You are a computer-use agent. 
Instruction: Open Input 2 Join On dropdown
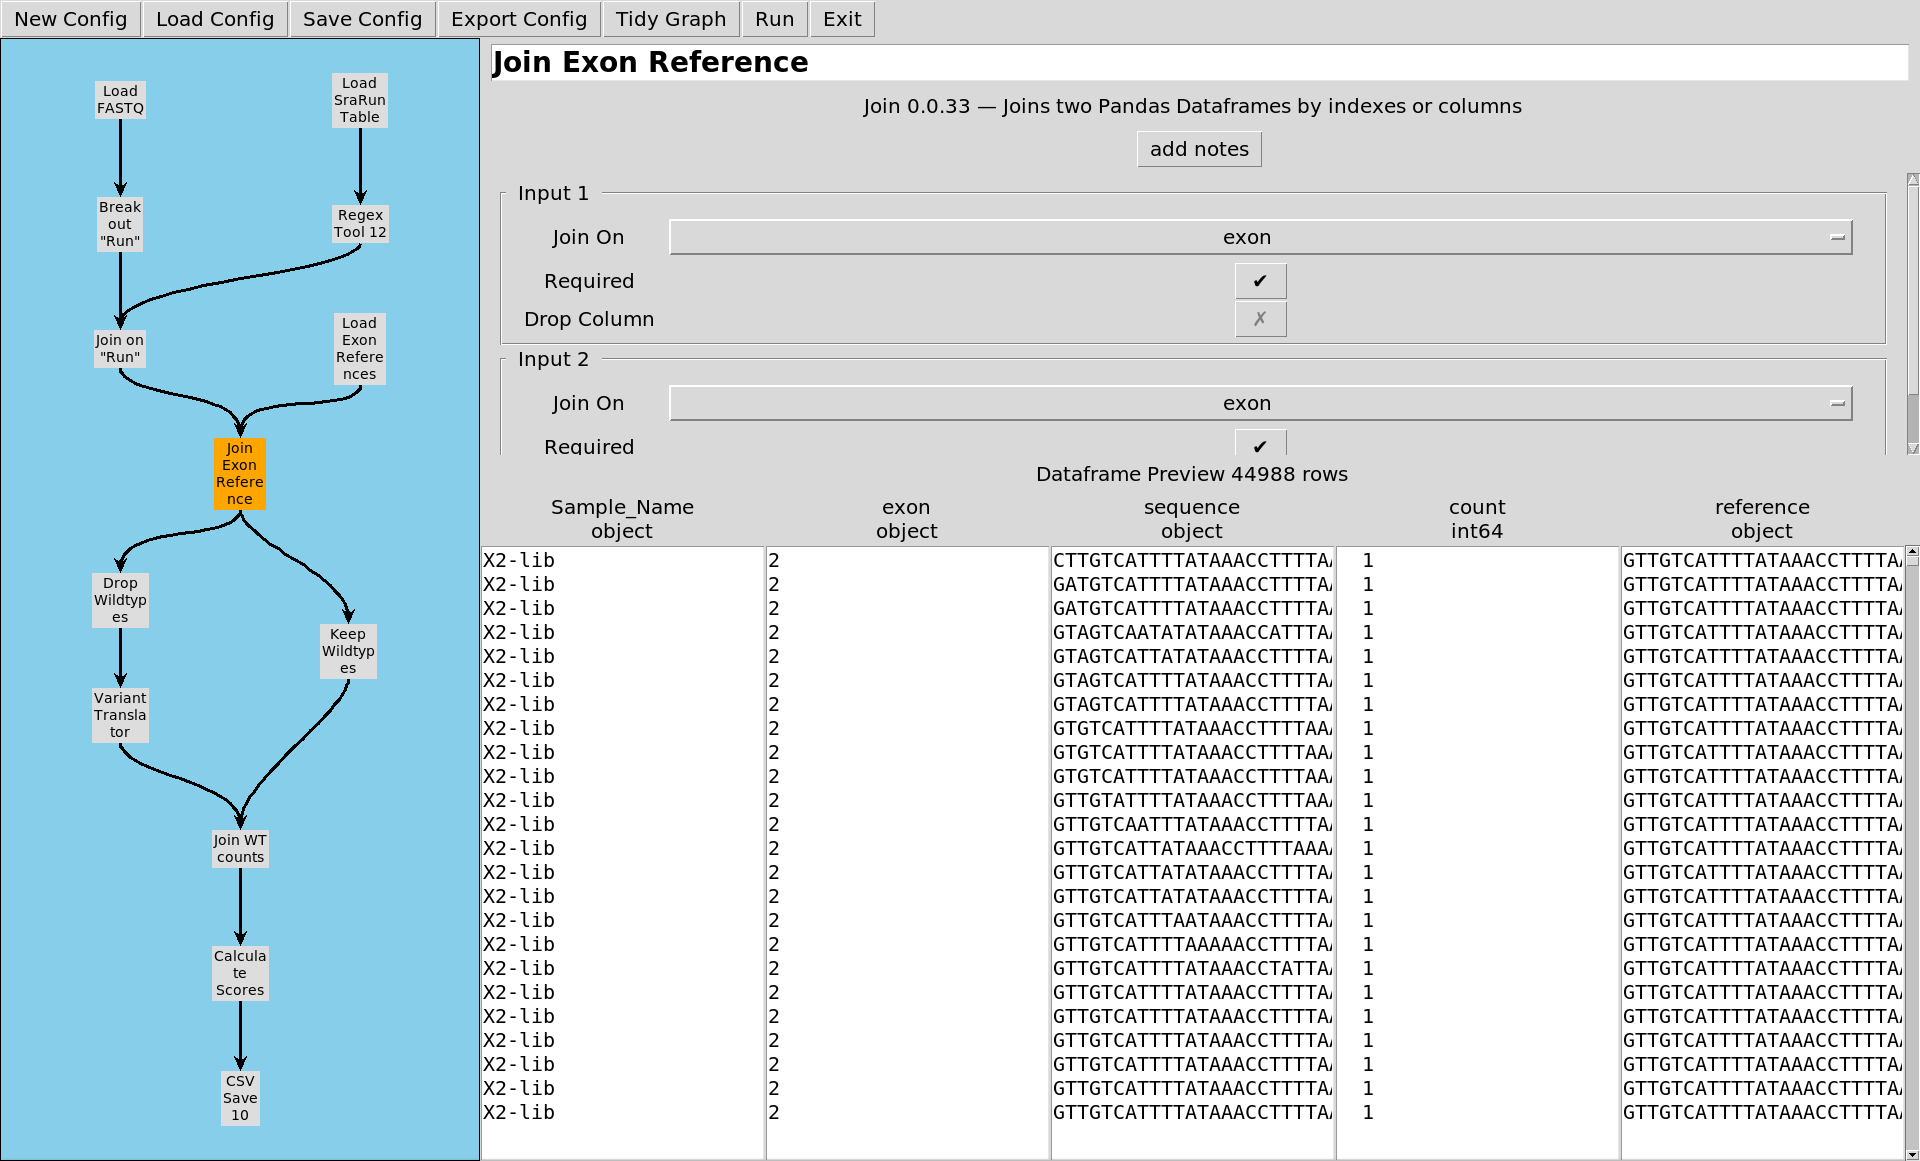[1260, 404]
